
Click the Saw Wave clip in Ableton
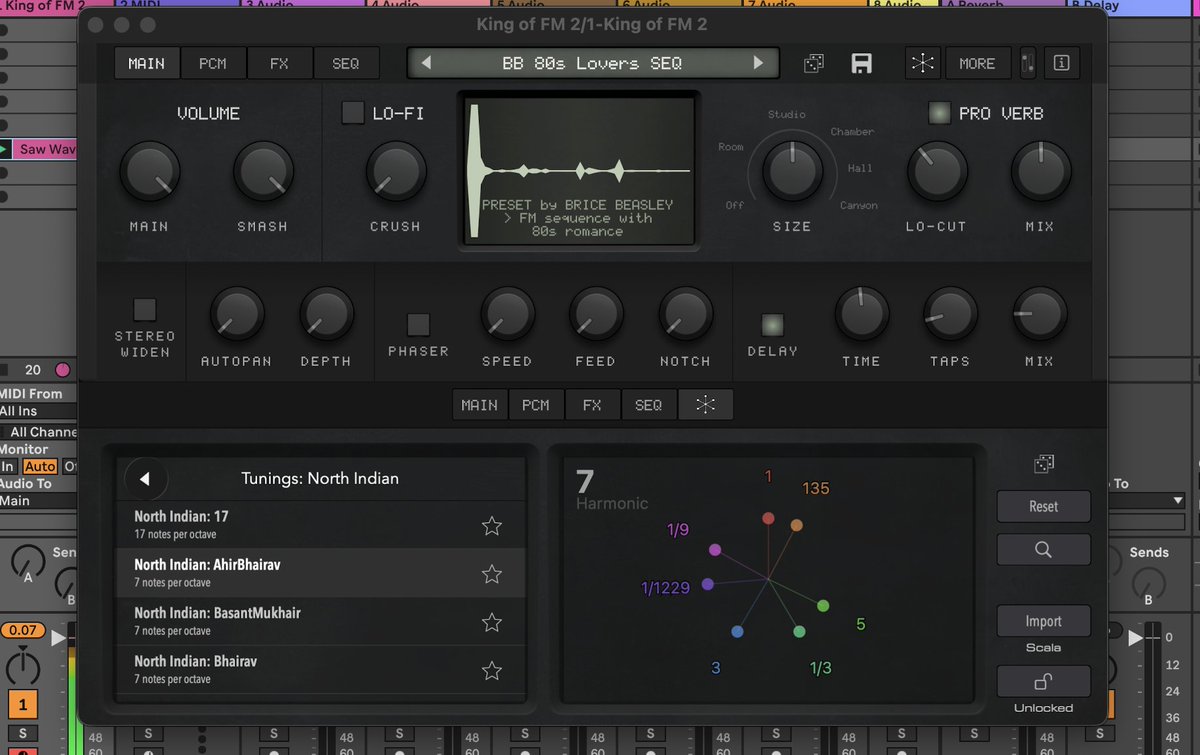pos(45,149)
